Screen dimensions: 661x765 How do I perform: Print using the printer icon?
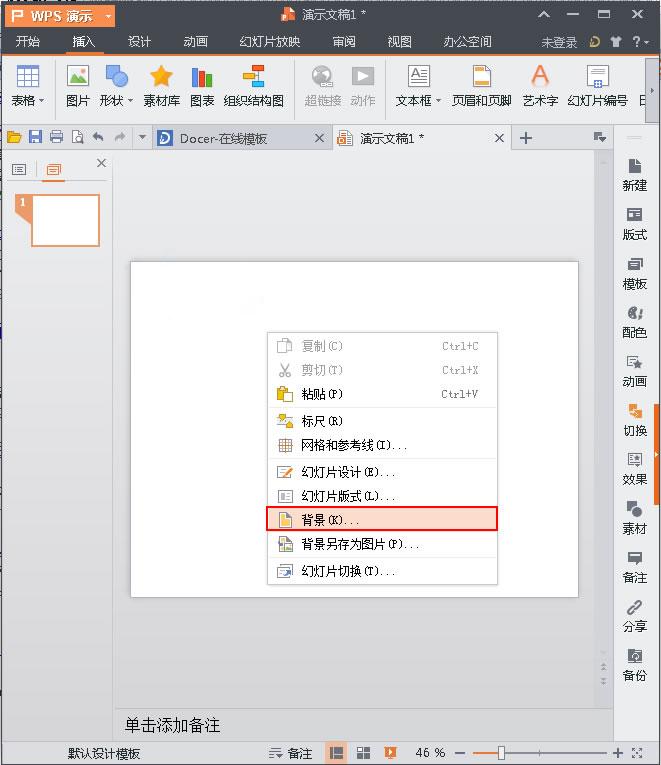[x=57, y=137]
